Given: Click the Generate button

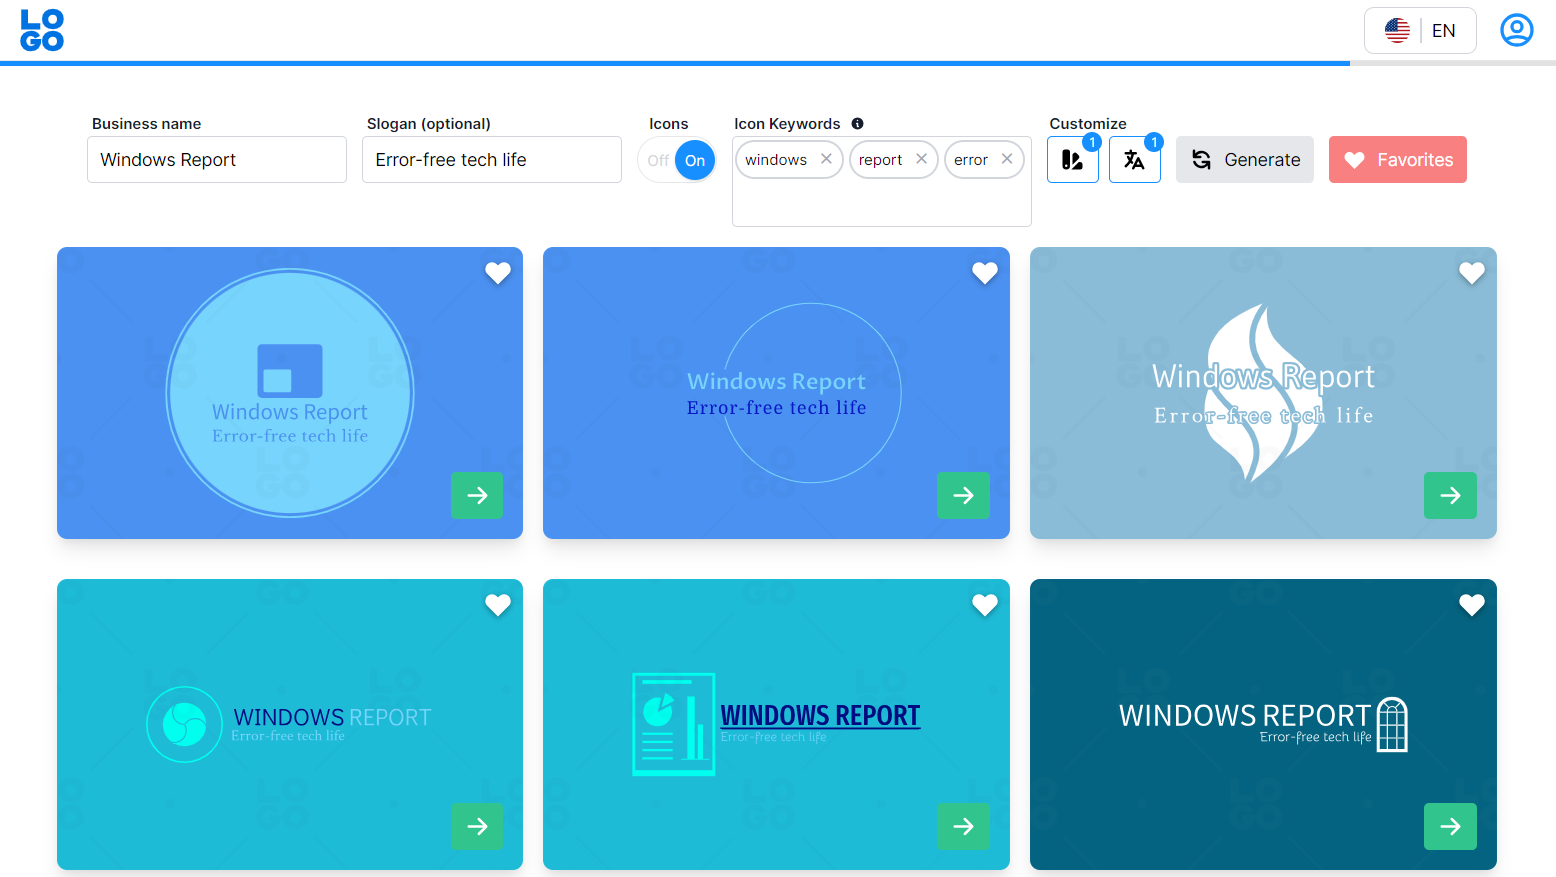Looking at the screenshot, I should point(1244,159).
